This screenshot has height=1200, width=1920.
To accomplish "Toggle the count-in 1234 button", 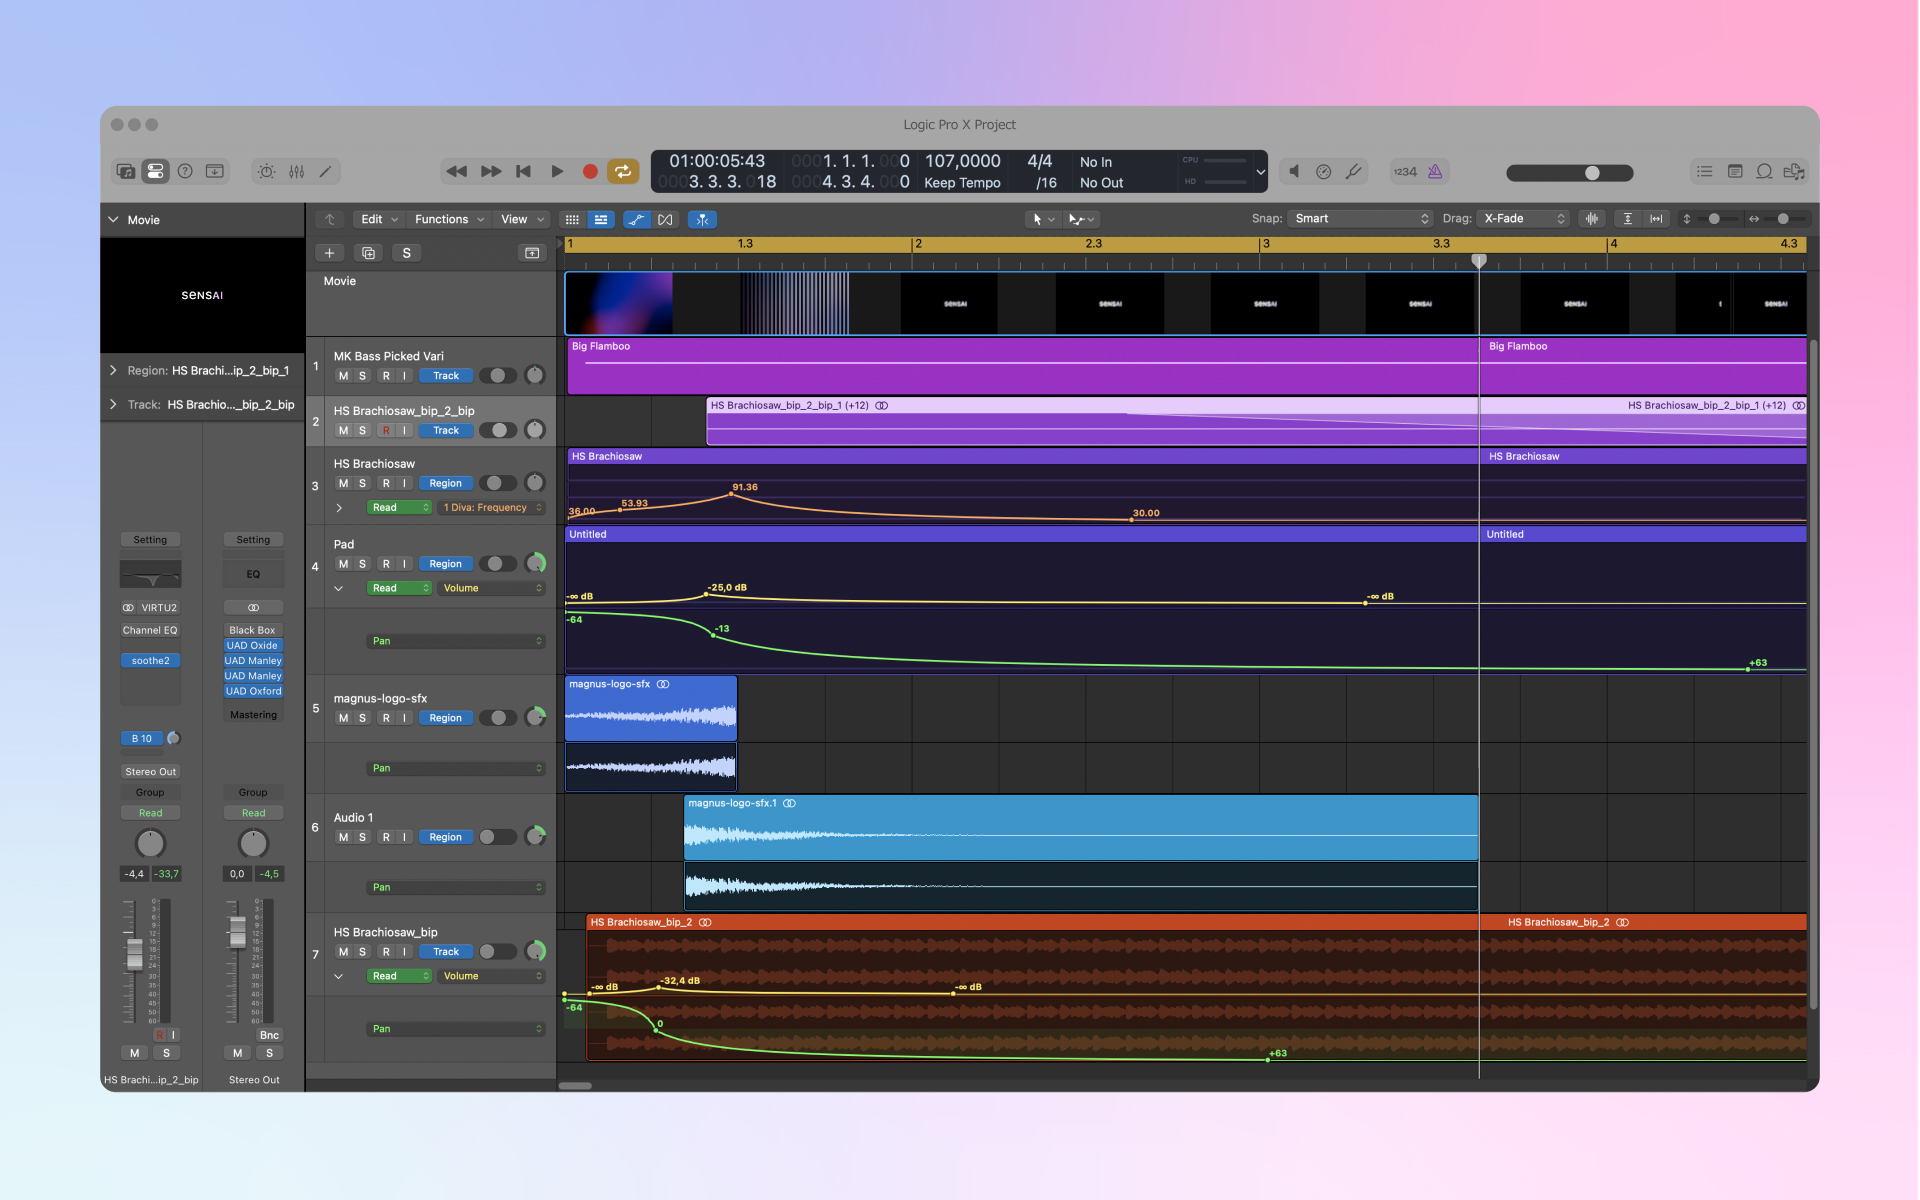I will pyautogui.click(x=1405, y=172).
